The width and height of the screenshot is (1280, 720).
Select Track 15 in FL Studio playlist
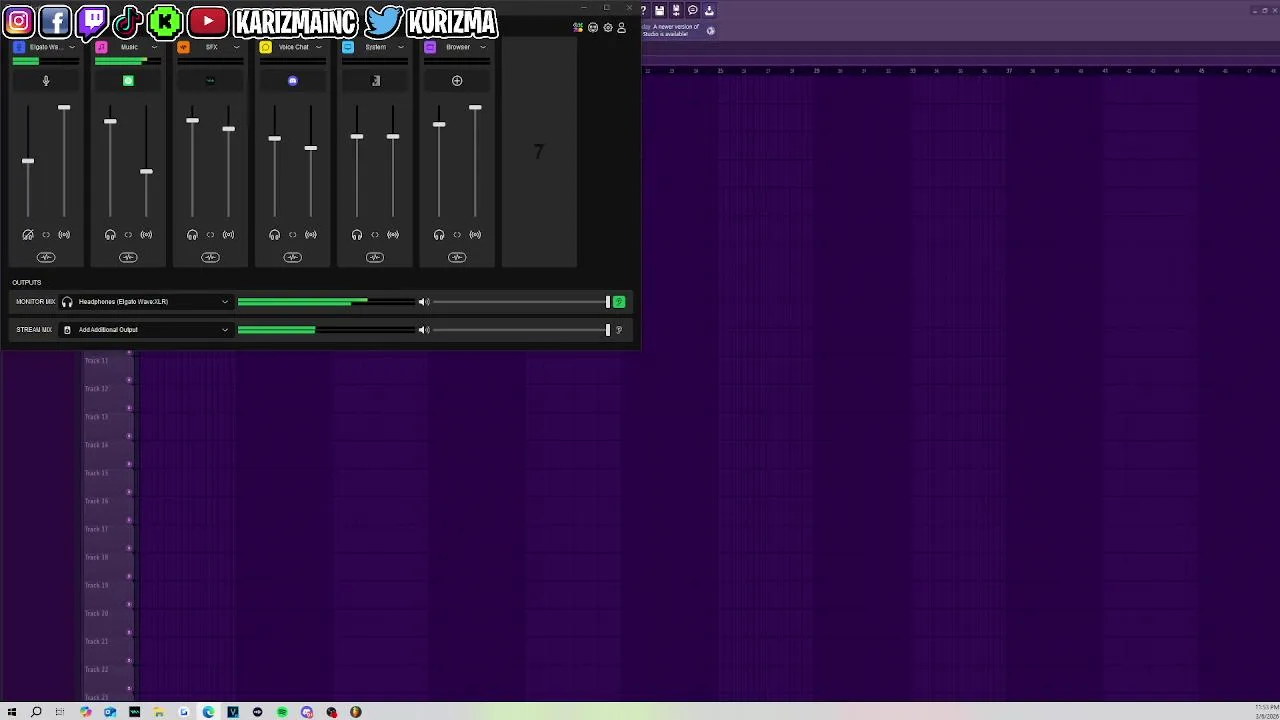click(x=96, y=473)
